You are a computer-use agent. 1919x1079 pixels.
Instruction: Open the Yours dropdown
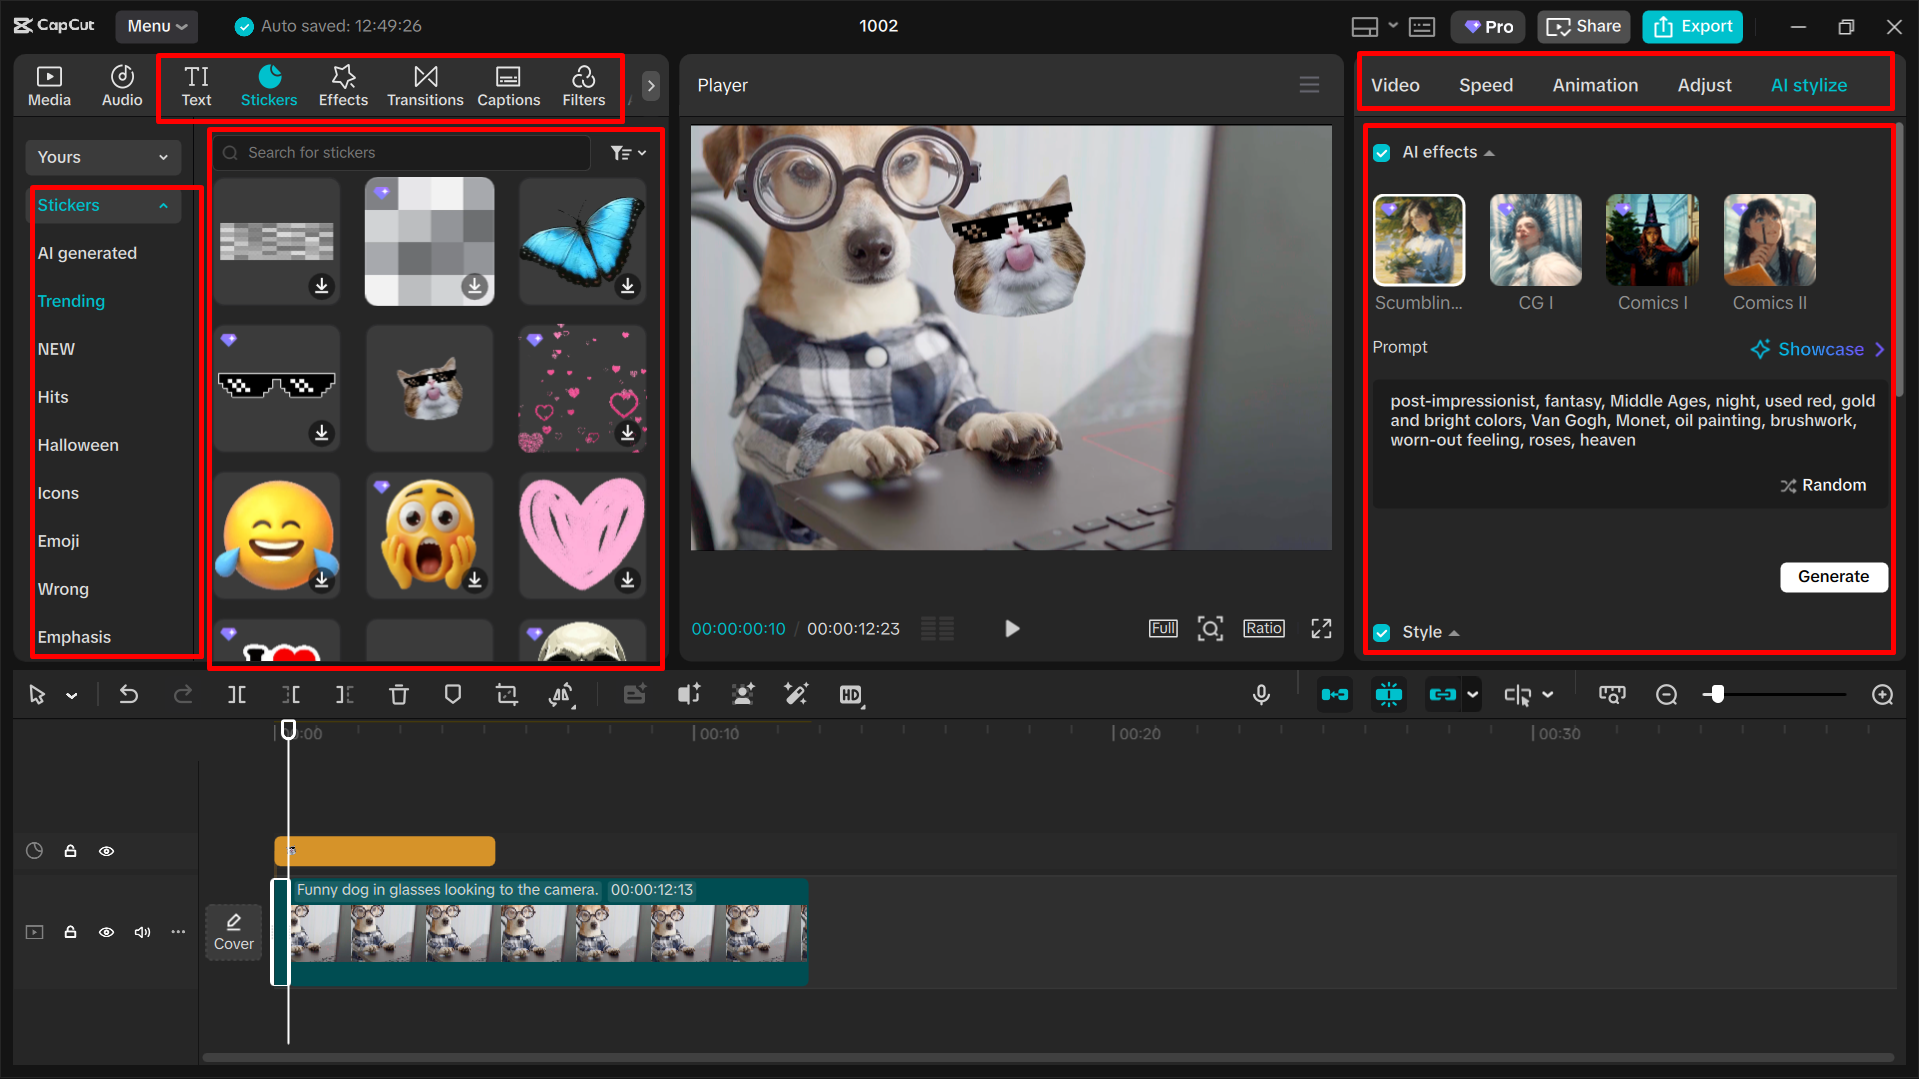point(102,157)
